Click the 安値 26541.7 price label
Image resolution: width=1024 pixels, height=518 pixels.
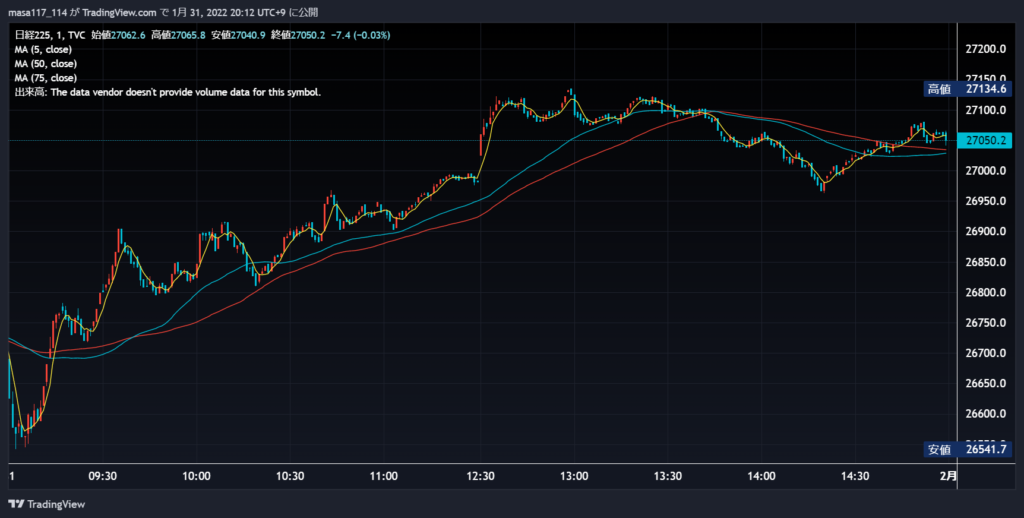[x=968, y=449]
